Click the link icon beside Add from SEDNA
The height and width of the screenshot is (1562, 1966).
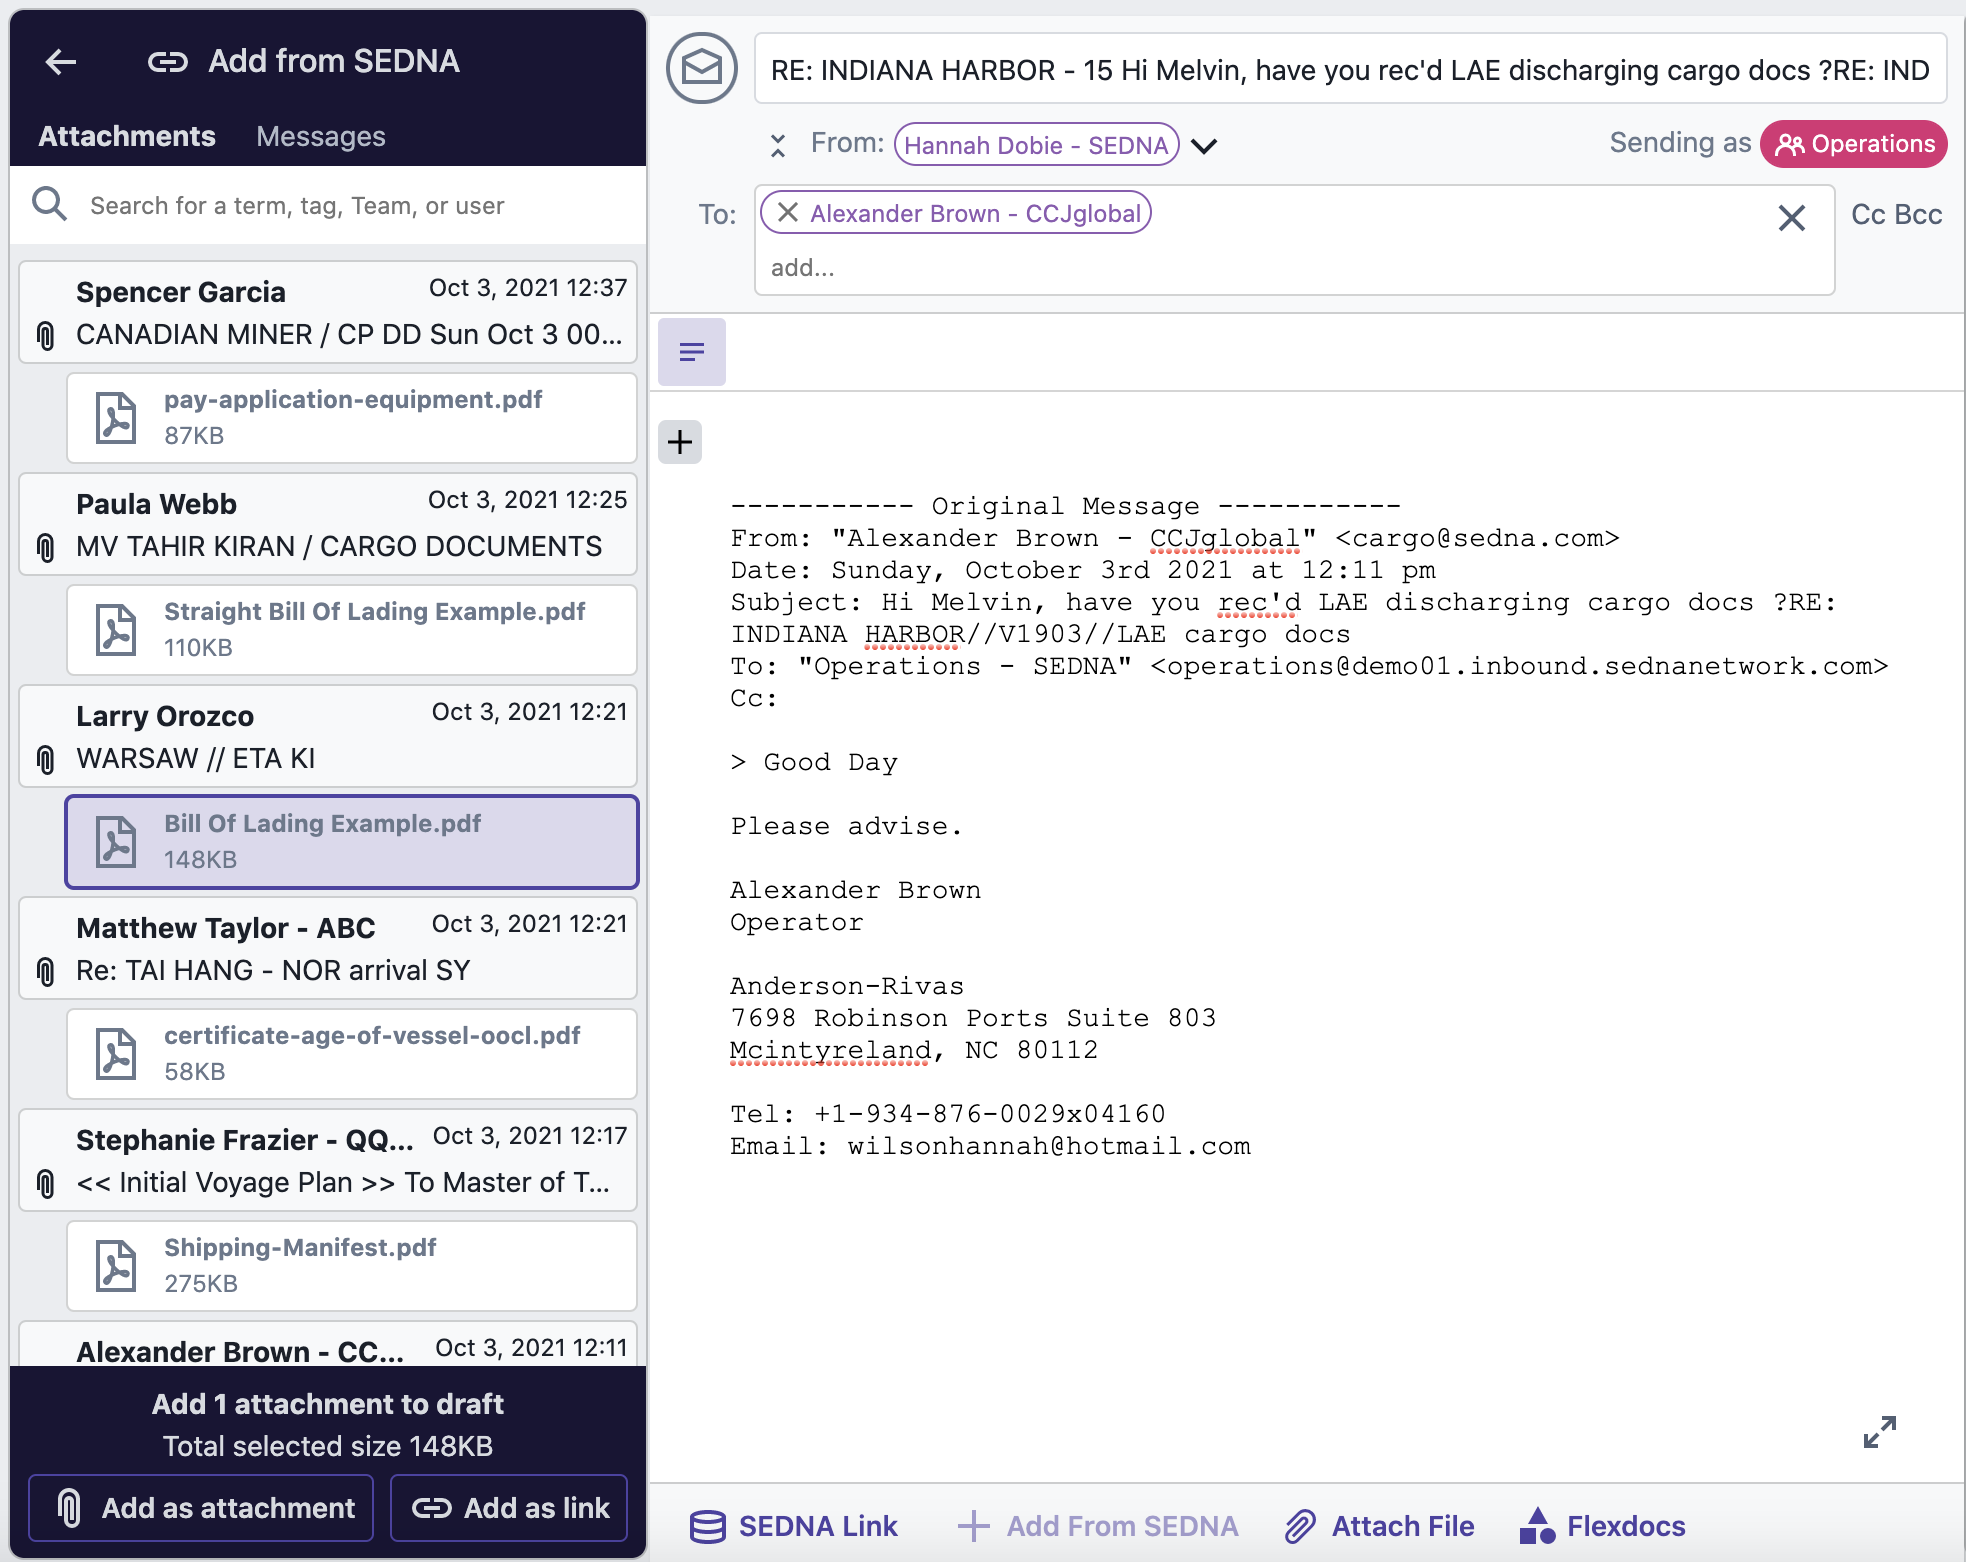168,62
